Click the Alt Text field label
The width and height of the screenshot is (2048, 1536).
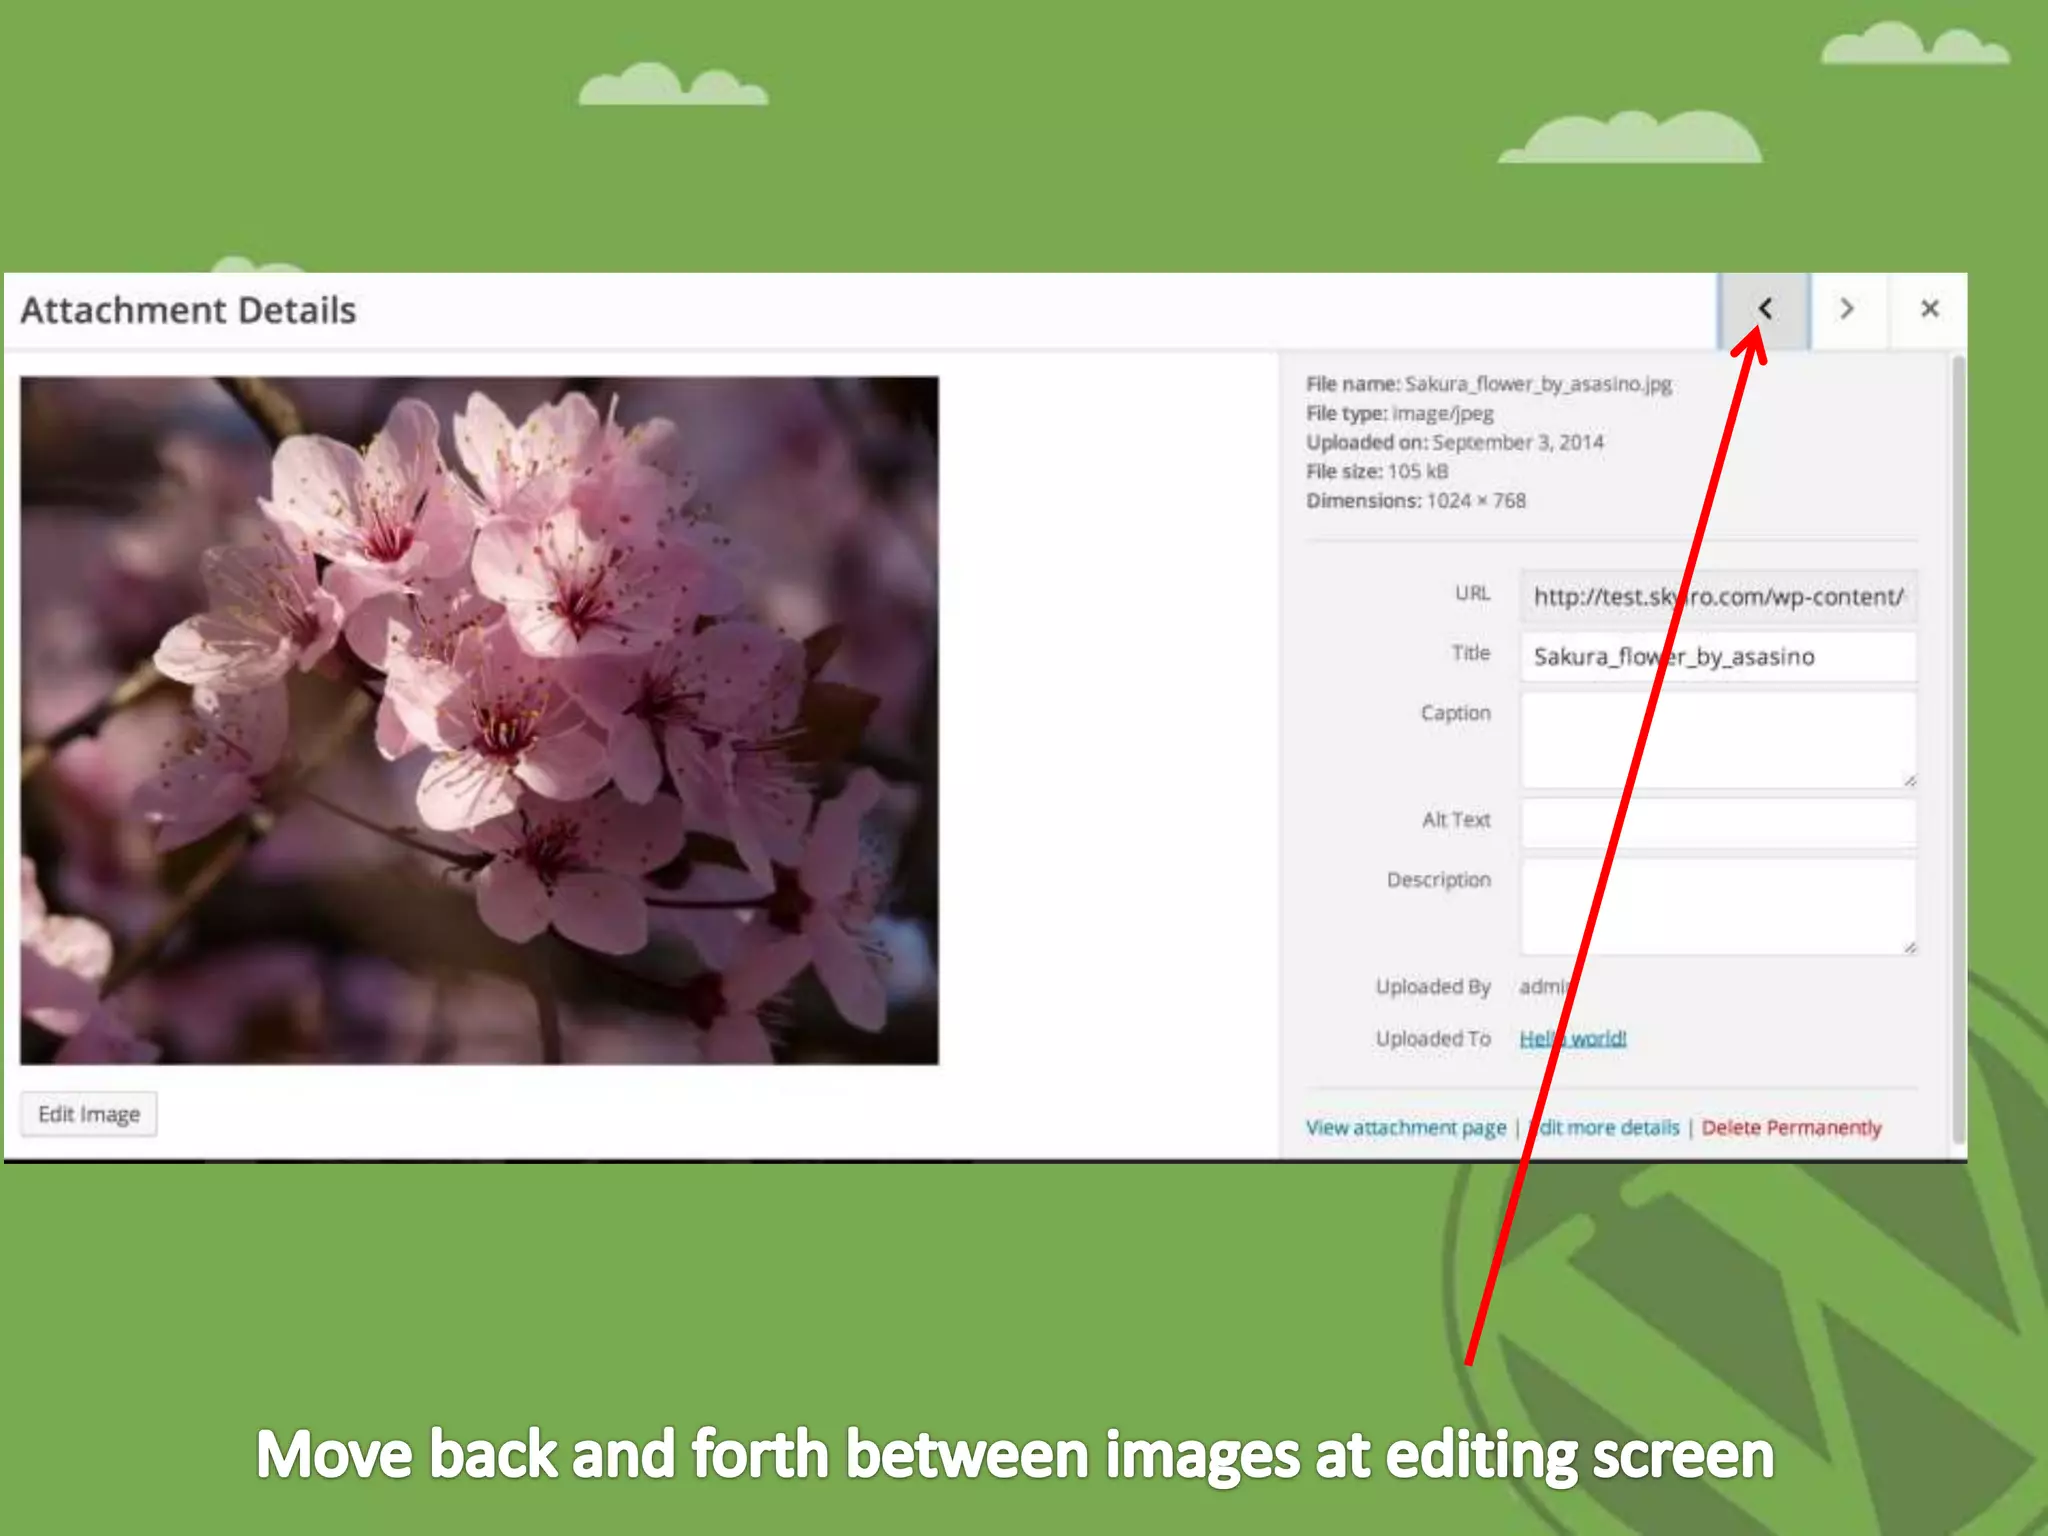click(1455, 820)
